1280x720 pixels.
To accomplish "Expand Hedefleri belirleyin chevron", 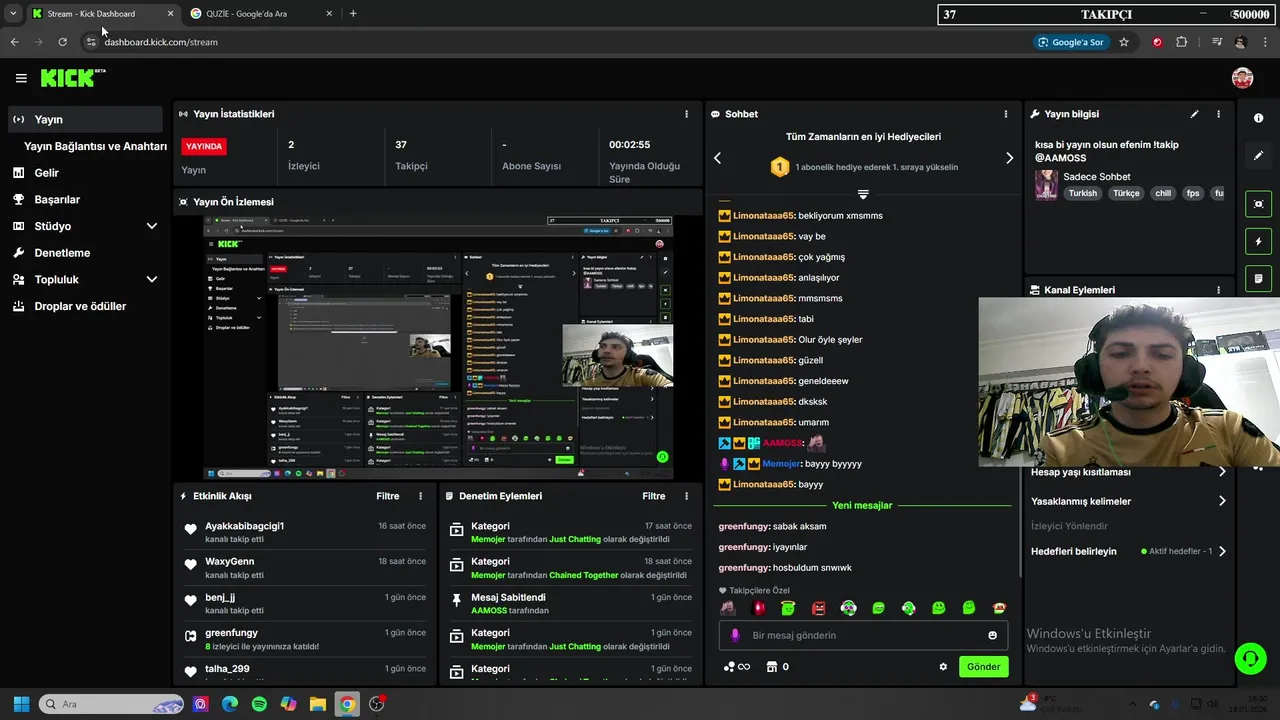I will (x=1222, y=551).
